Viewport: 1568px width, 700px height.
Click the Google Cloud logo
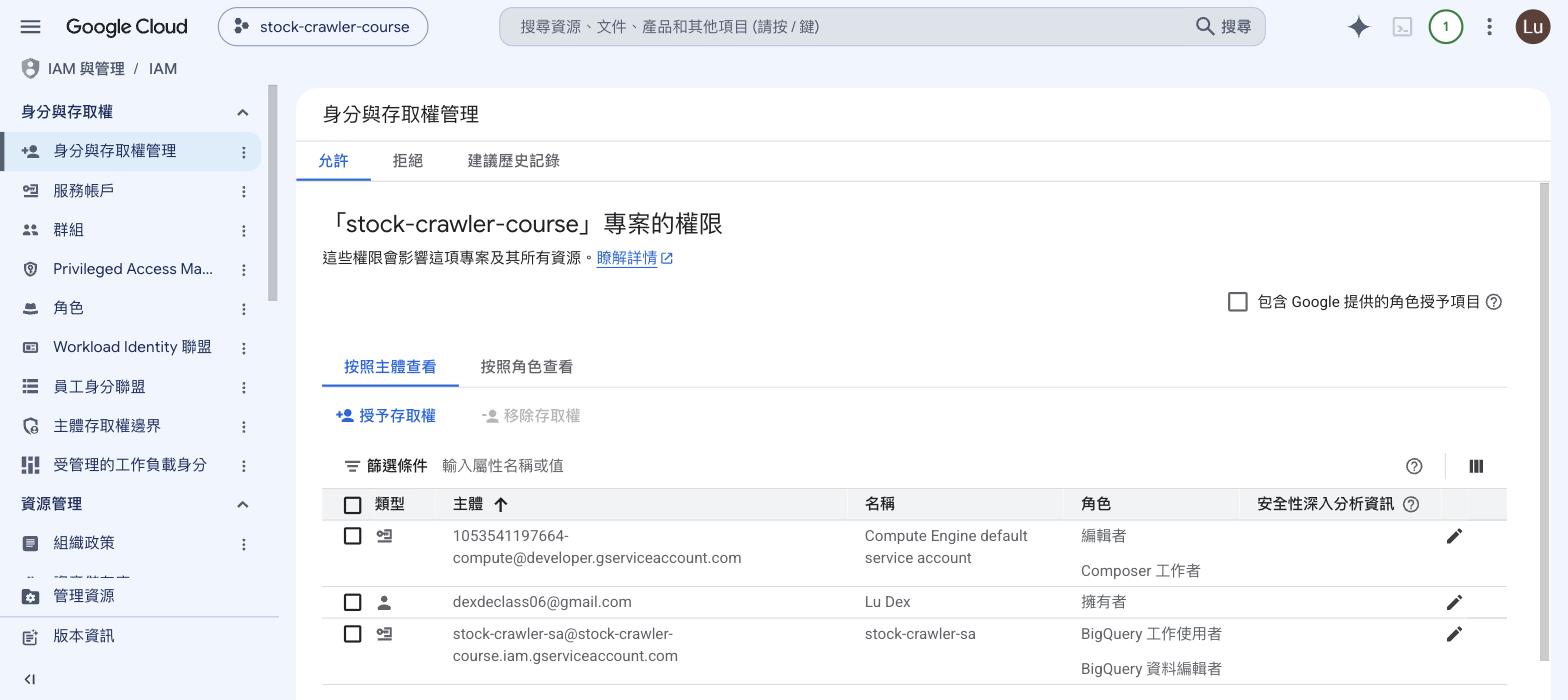127,27
